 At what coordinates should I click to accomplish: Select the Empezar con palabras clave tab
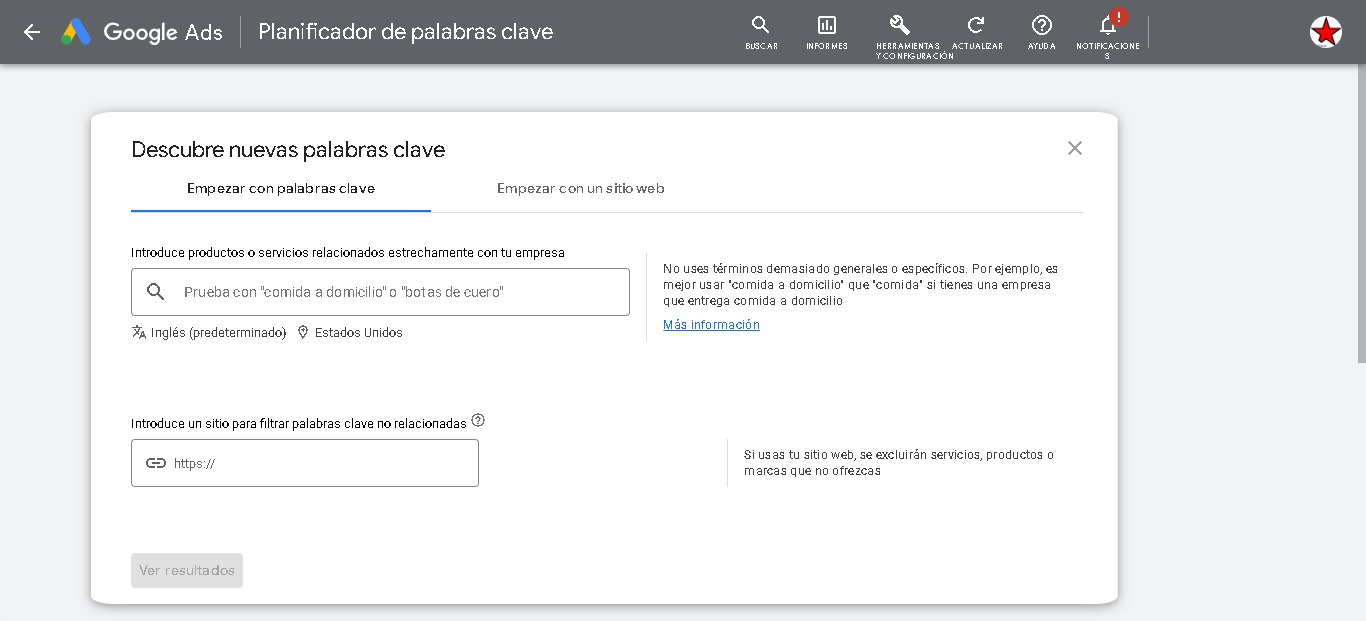tap(281, 188)
